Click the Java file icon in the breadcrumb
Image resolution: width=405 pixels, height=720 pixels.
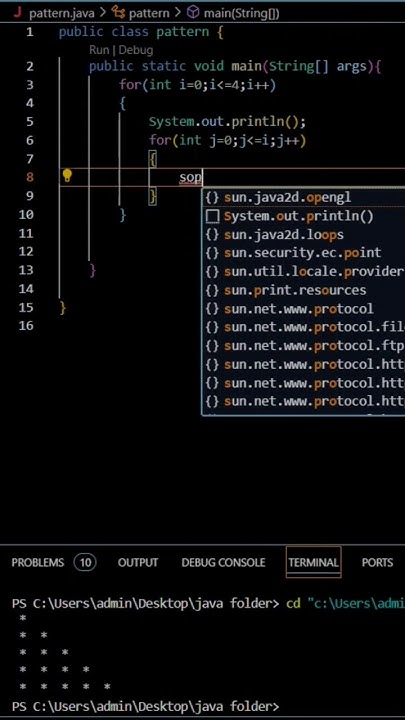point(17,12)
